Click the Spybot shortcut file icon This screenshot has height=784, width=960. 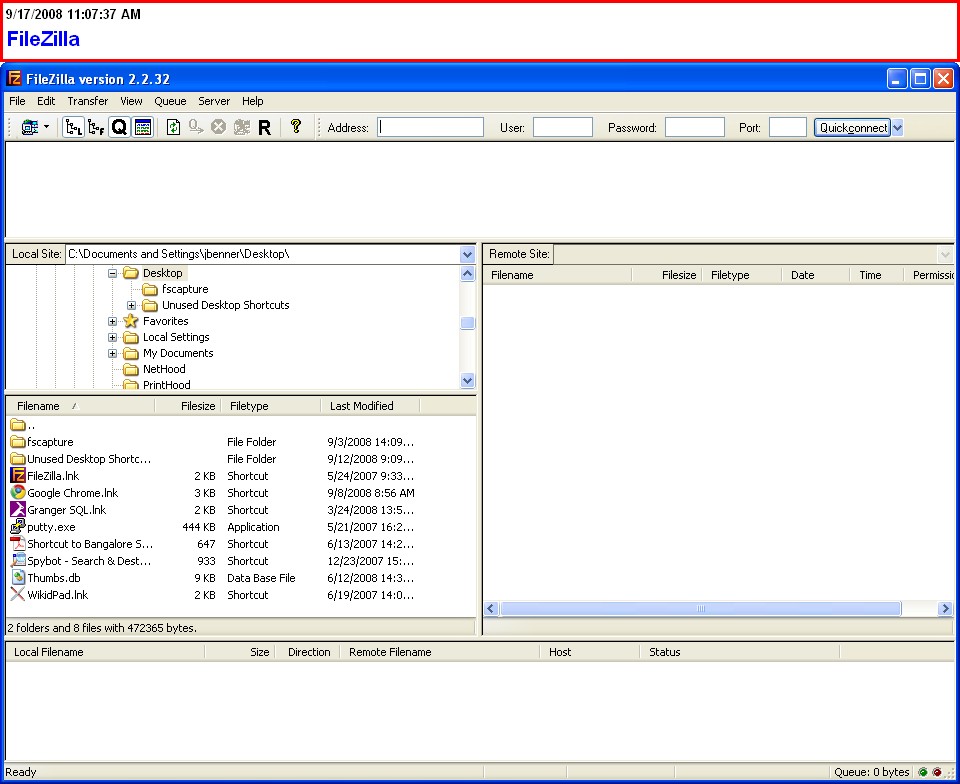[18, 561]
